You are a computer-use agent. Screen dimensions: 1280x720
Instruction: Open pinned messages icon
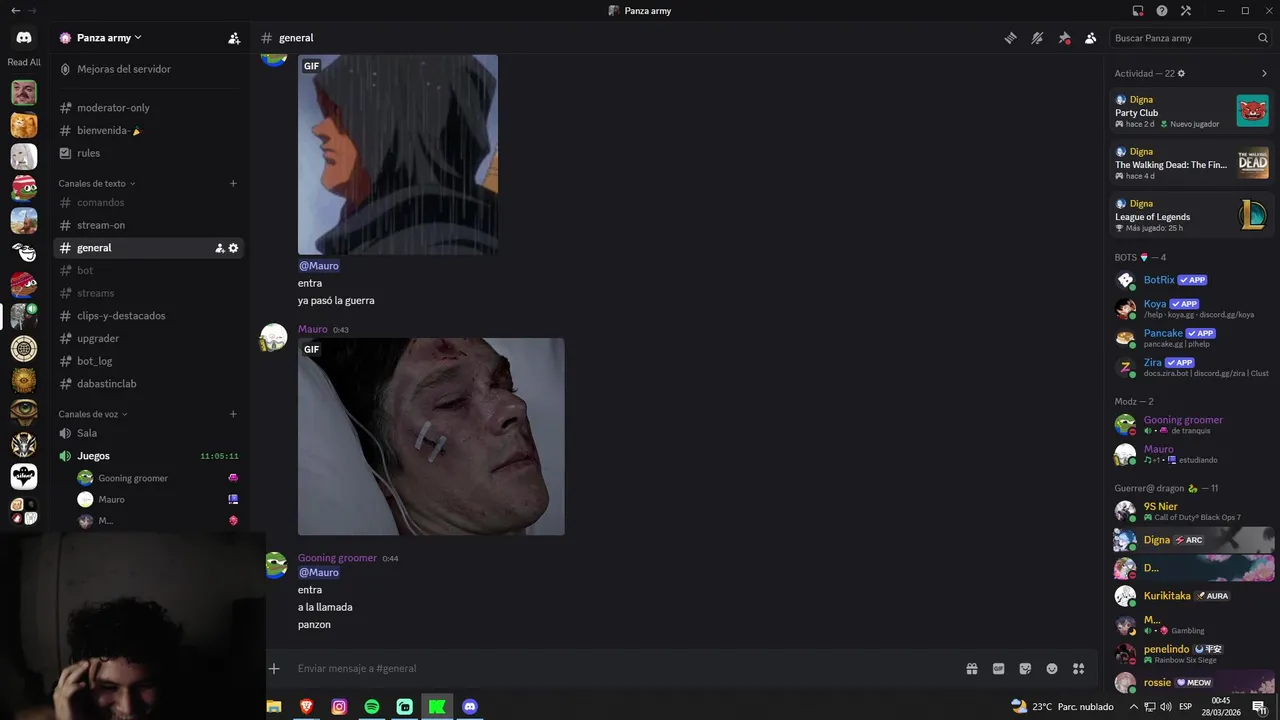point(1064,38)
